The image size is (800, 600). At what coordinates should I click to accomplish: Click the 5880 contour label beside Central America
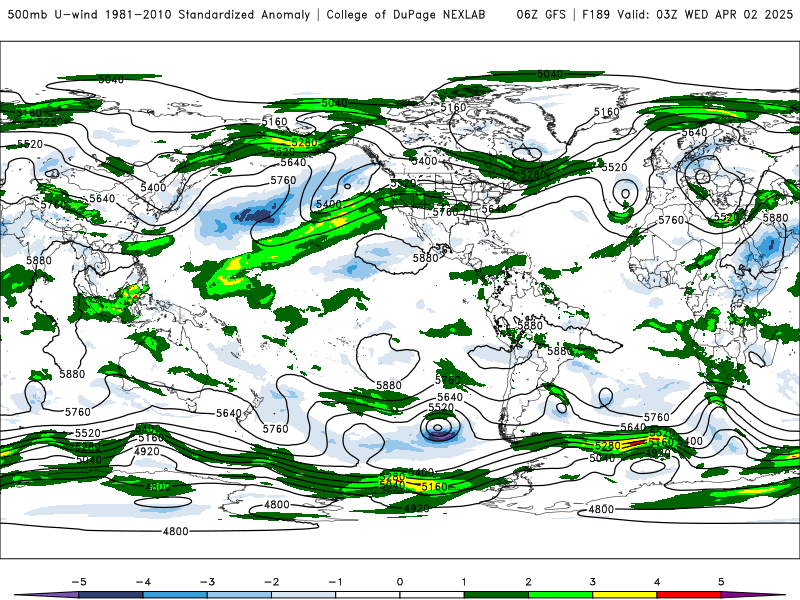tap(425, 258)
